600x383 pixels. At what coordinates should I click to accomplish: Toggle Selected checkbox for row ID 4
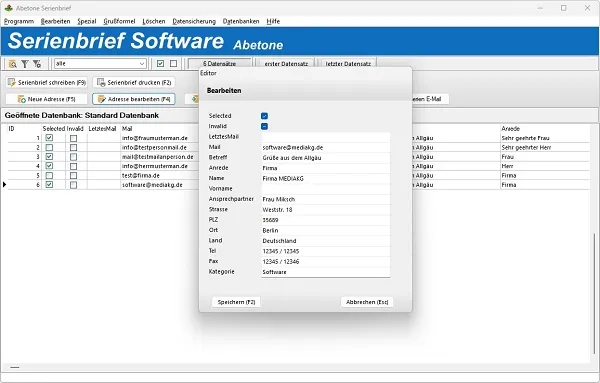pyautogui.click(x=49, y=166)
